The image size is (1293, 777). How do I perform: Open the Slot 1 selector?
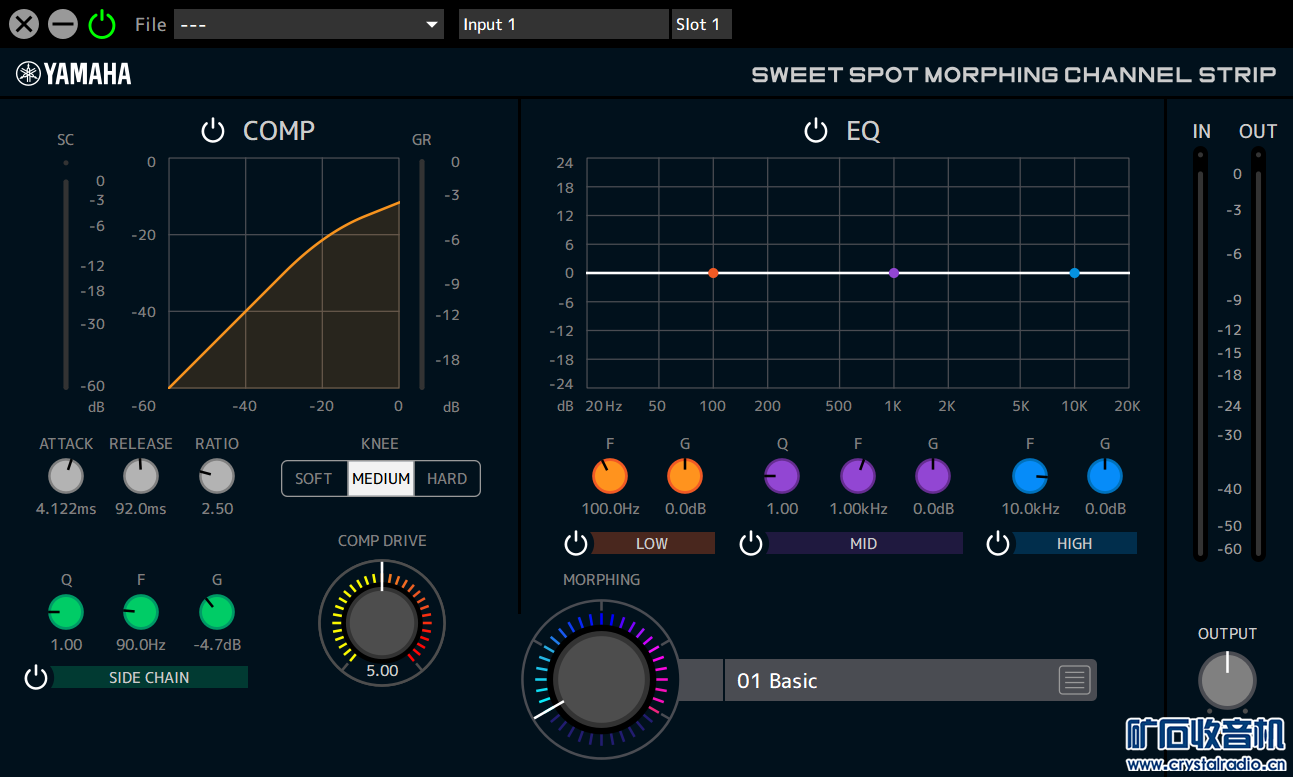701,24
